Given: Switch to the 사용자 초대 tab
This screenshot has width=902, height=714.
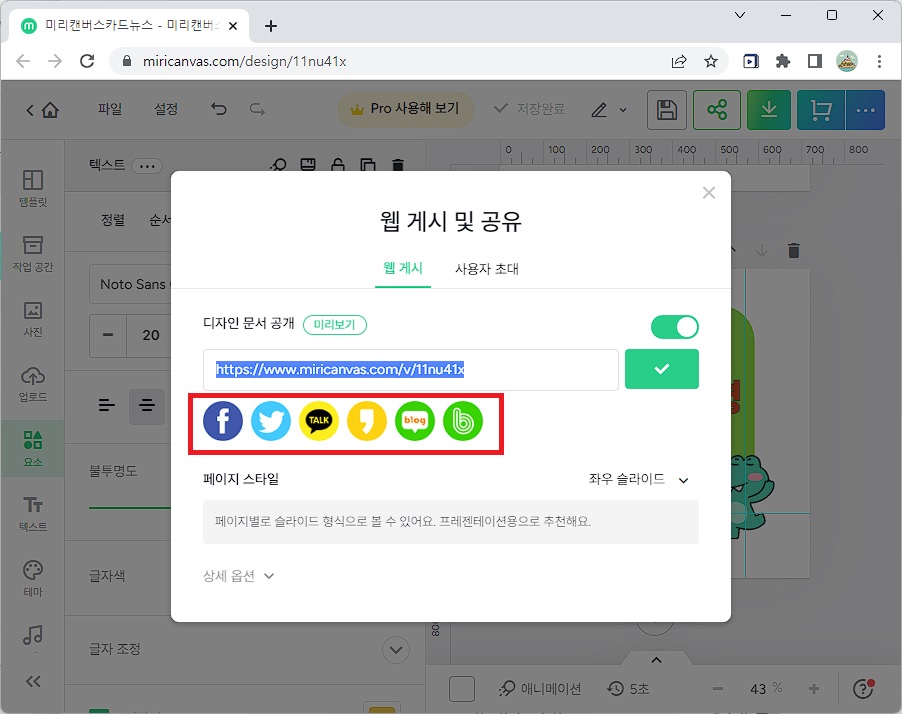Looking at the screenshot, I should tap(487, 269).
